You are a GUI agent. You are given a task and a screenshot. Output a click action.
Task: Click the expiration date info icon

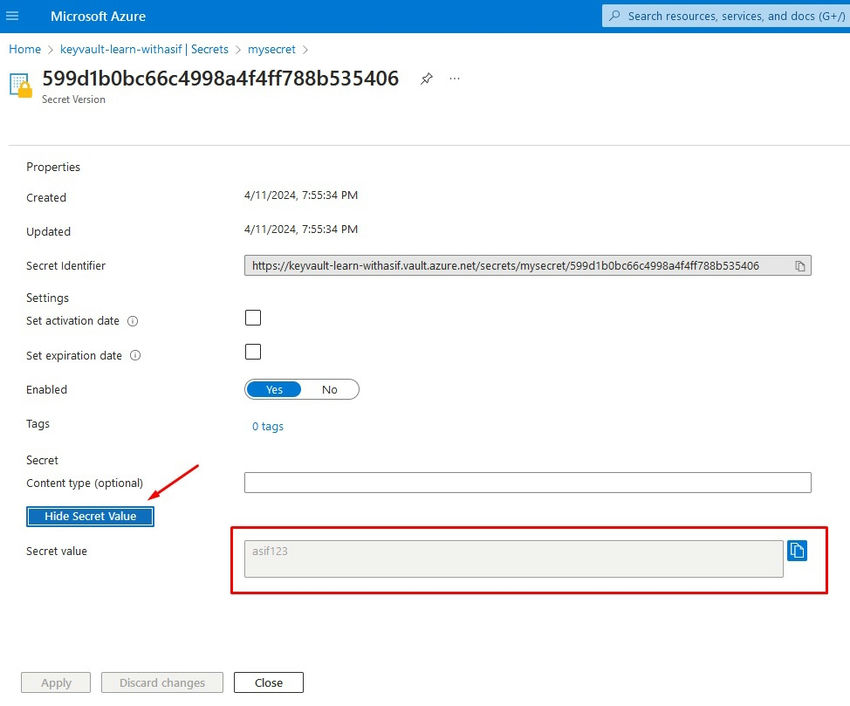(x=136, y=356)
